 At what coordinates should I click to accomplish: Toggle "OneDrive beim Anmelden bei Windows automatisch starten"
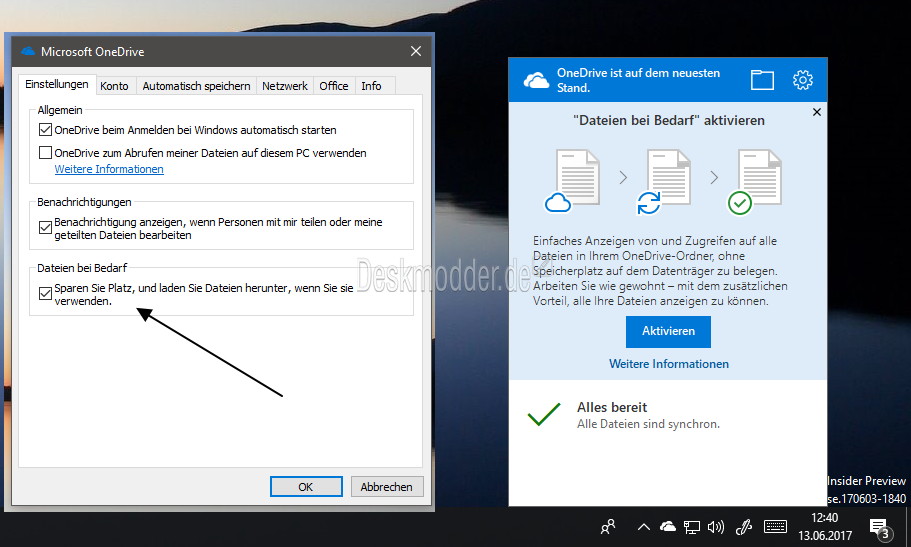tap(45, 130)
